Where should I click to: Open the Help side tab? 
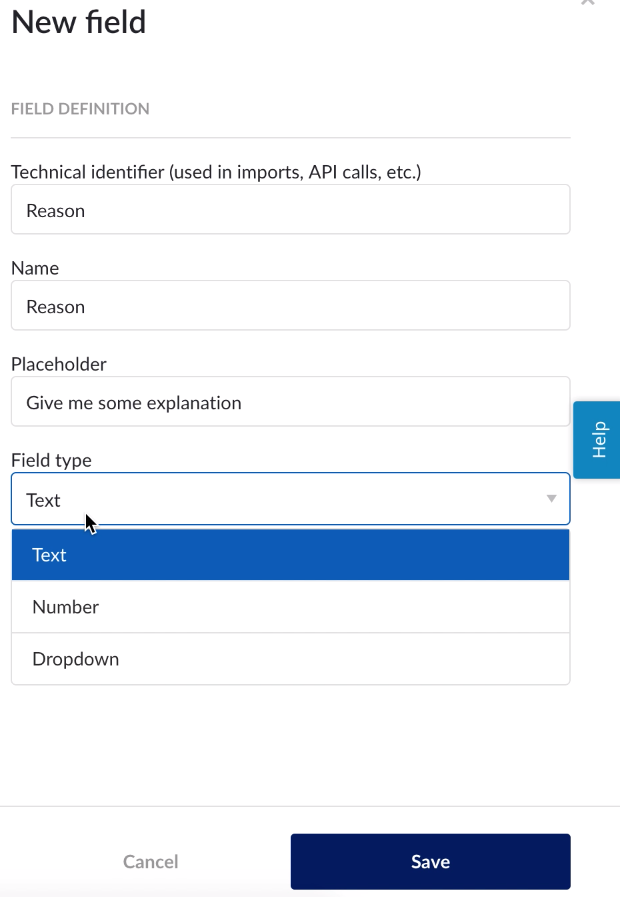tap(598, 440)
